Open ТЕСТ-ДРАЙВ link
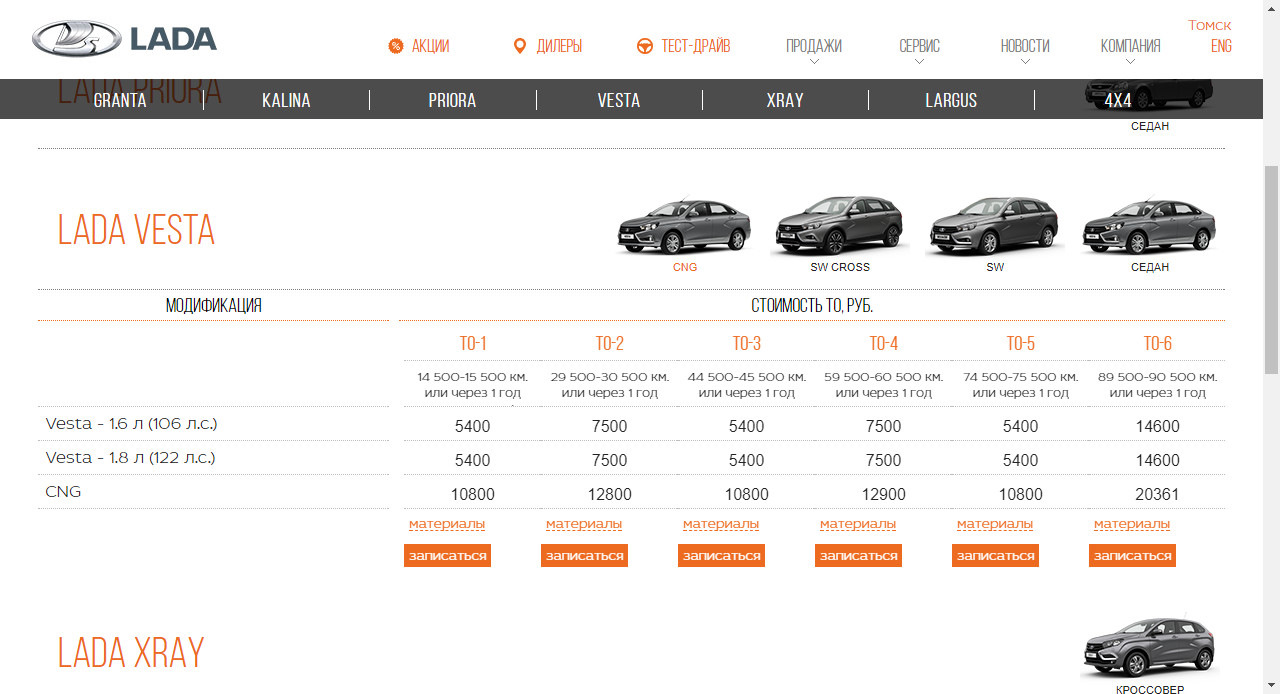 coord(695,46)
